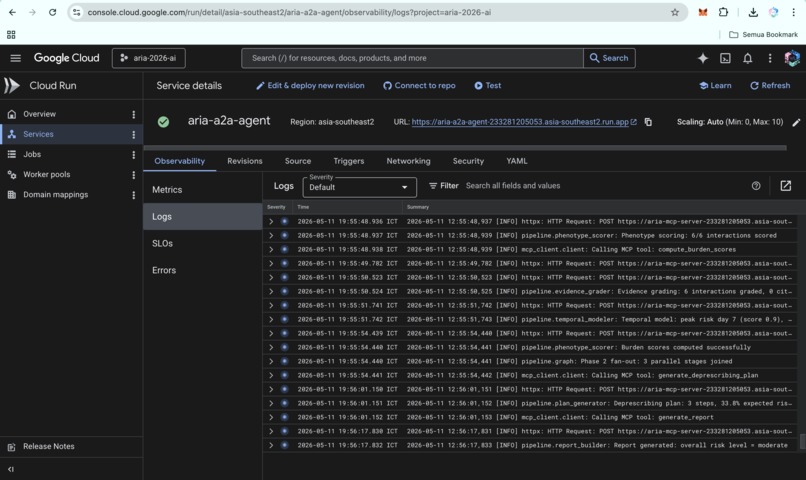Open MetaMask fox extension icon
Screen dimensions: 806x480
pyautogui.click(x=703, y=12)
